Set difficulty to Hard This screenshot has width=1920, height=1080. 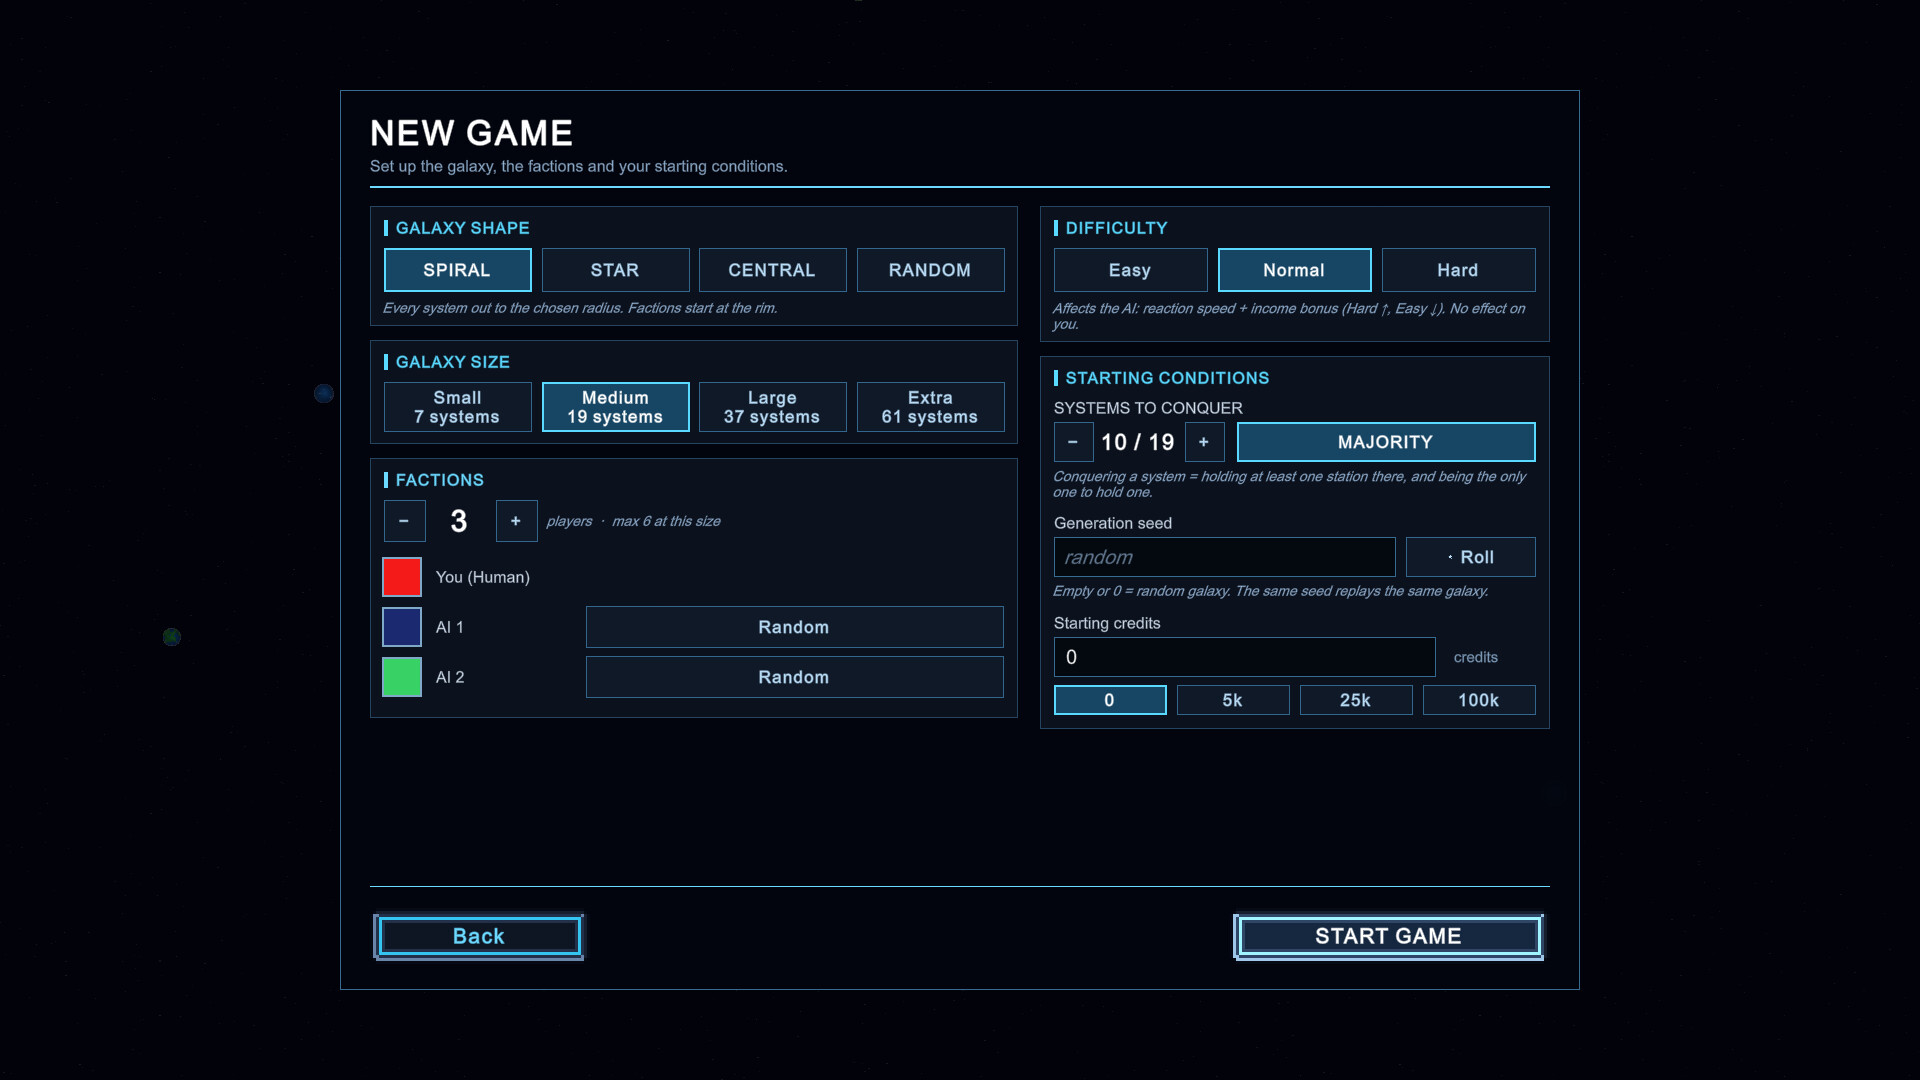point(1458,270)
